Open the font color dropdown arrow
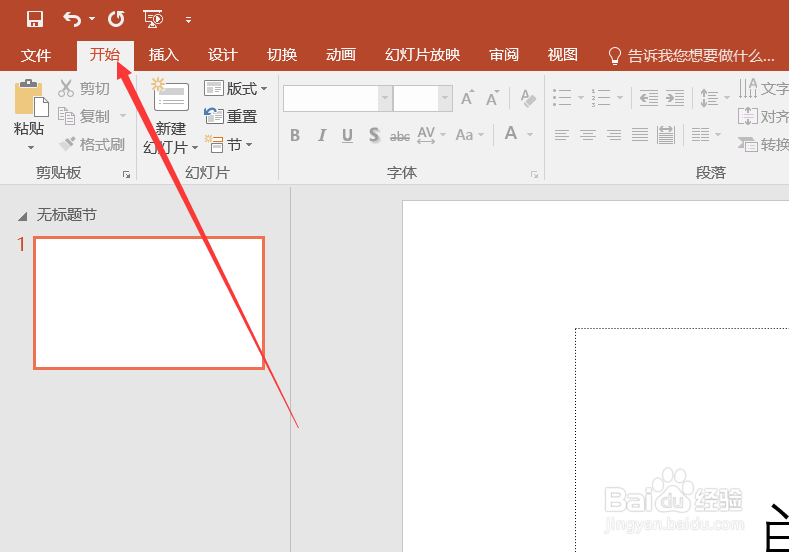Screen dimensions: 789x552 pos(530,134)
